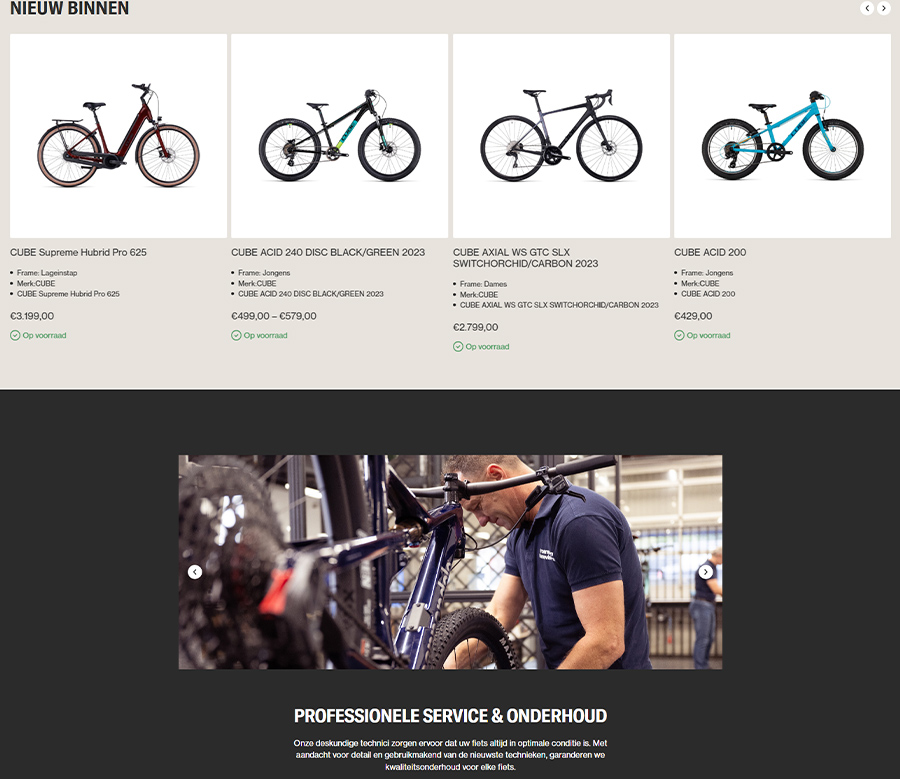Image resolution: width=900 pixels, height=779 pixels.
Task: Click the Professionele Service & Onderhoud heading
Action: [450, 716]
